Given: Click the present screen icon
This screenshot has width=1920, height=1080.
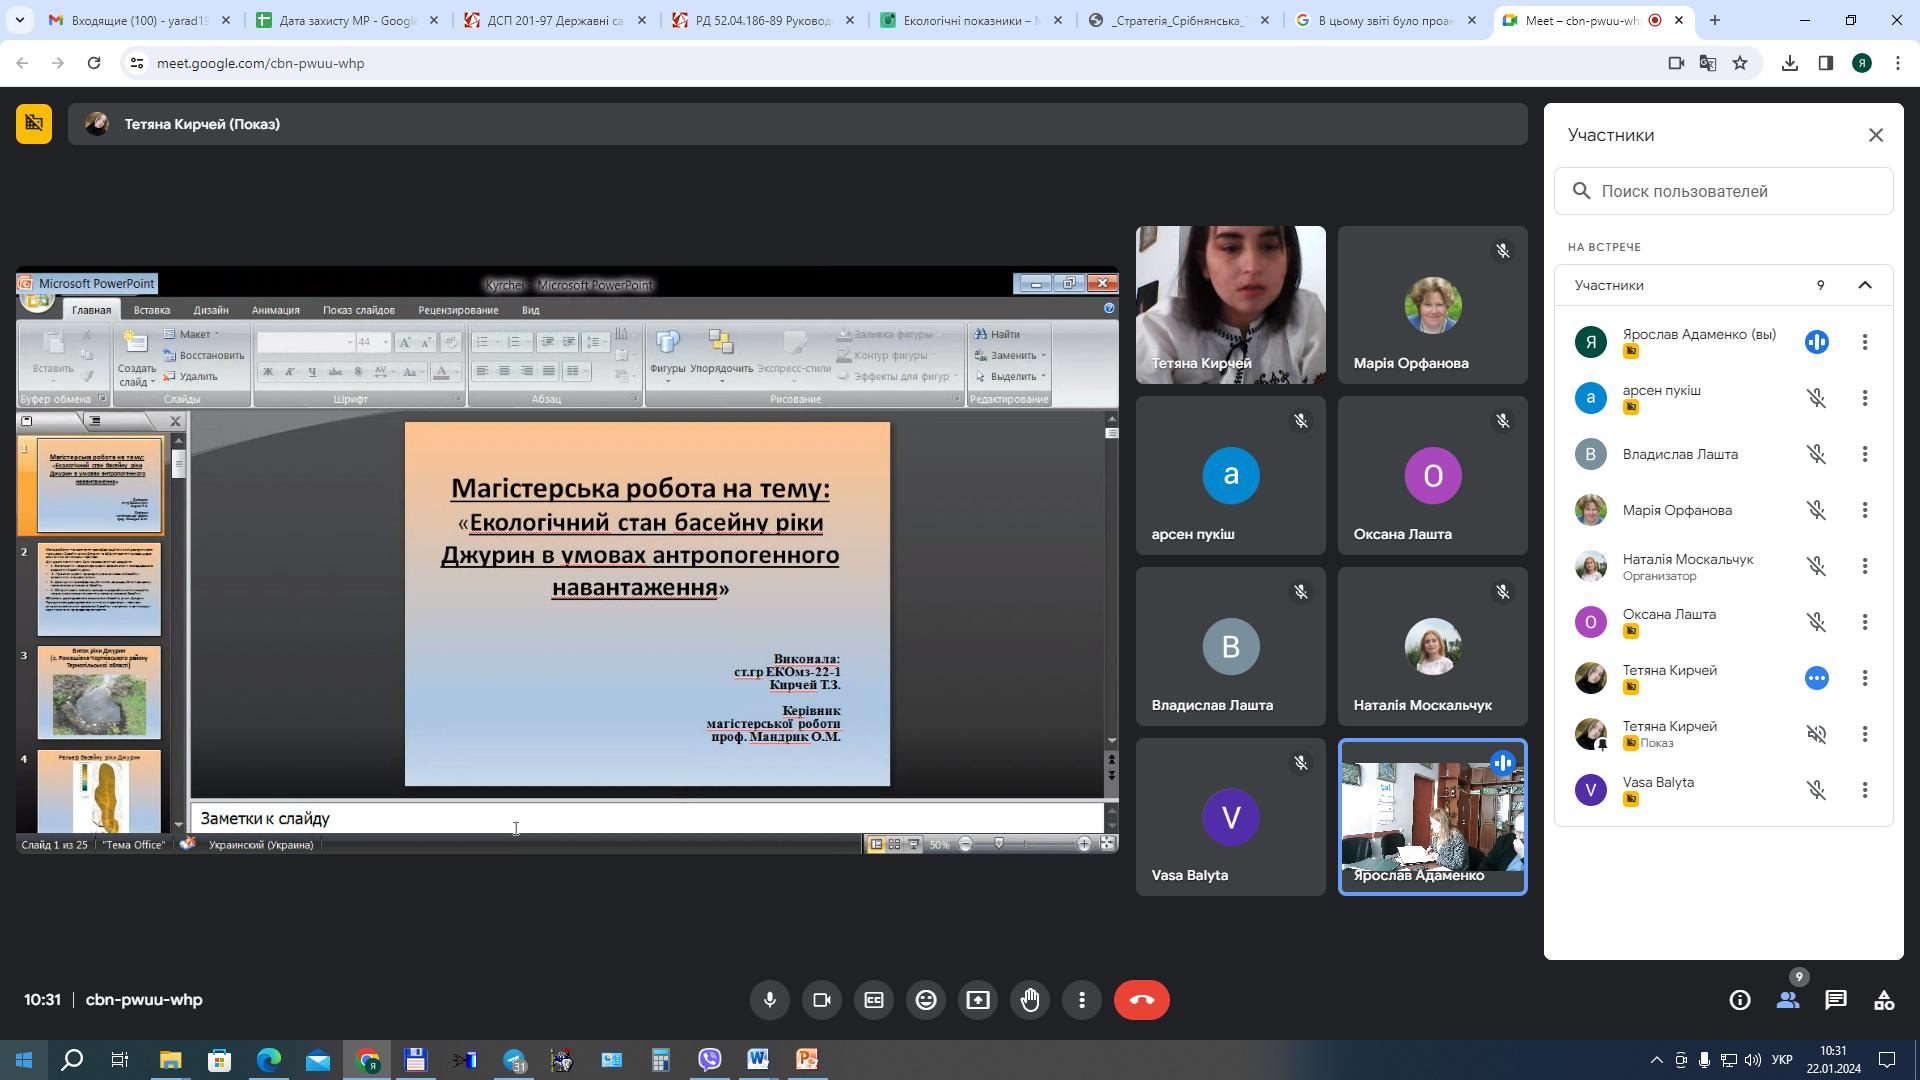Looking at the screenshot, I should [978, 1000].
